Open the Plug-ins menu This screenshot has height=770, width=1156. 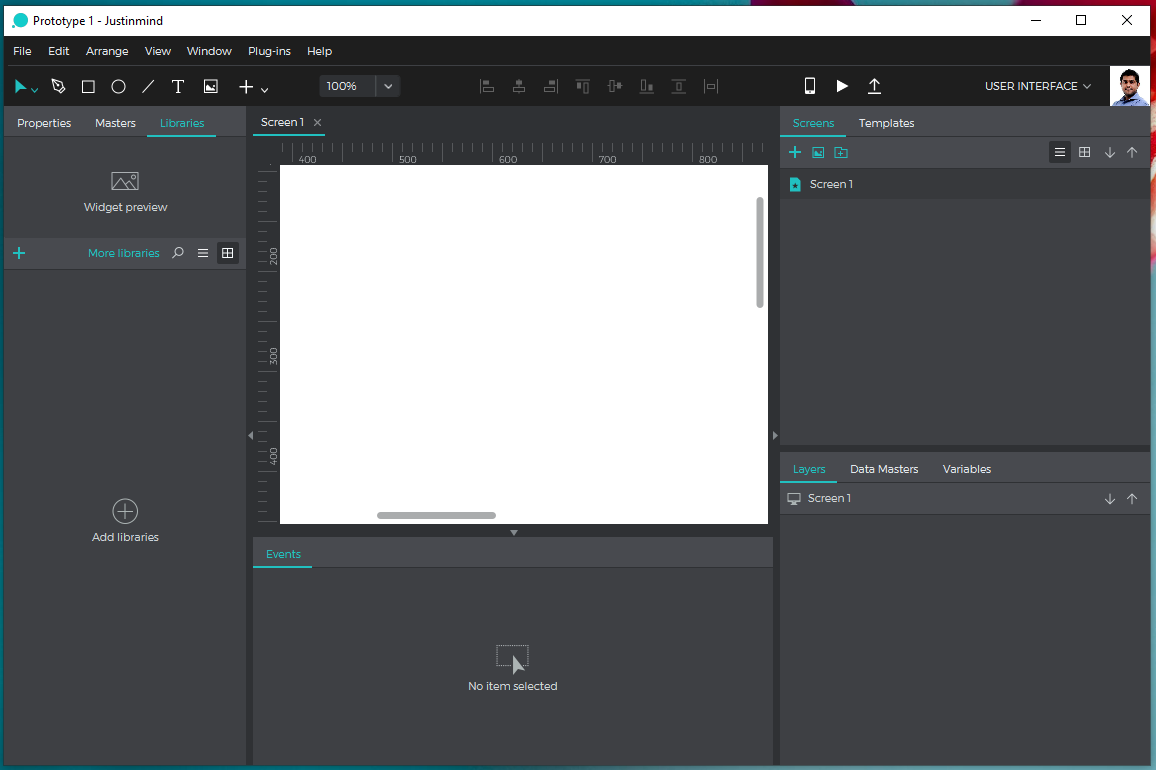tap(269, 51)
